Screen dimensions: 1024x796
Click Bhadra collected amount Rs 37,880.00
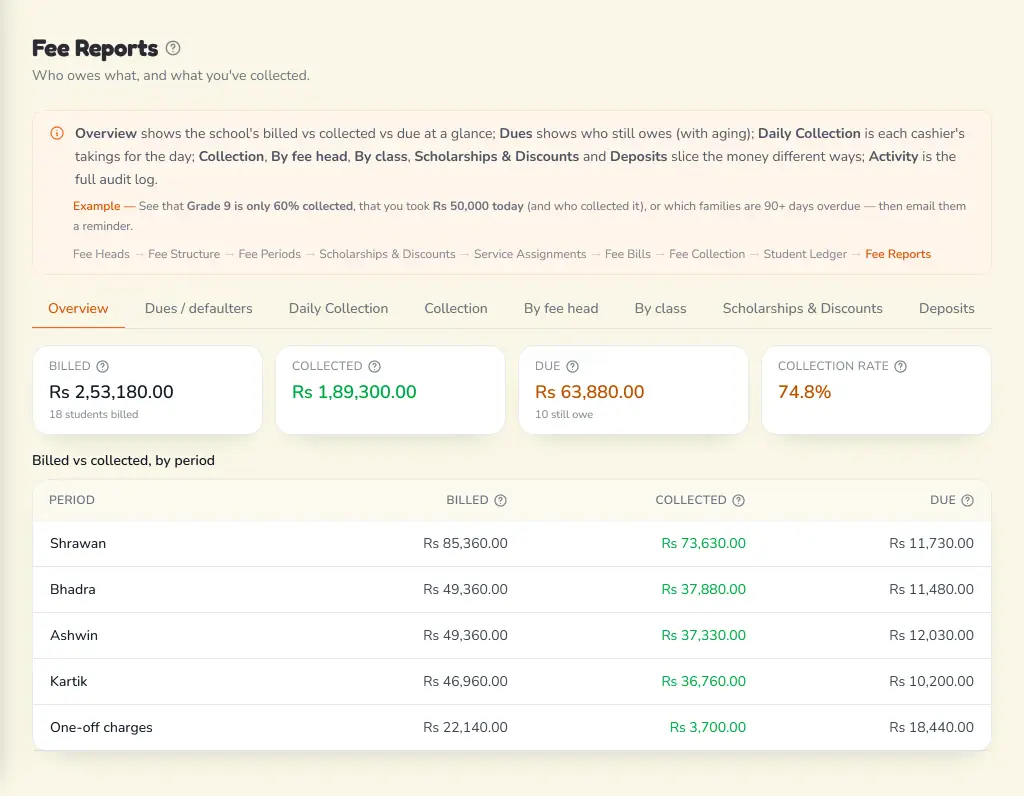[703, 590]
